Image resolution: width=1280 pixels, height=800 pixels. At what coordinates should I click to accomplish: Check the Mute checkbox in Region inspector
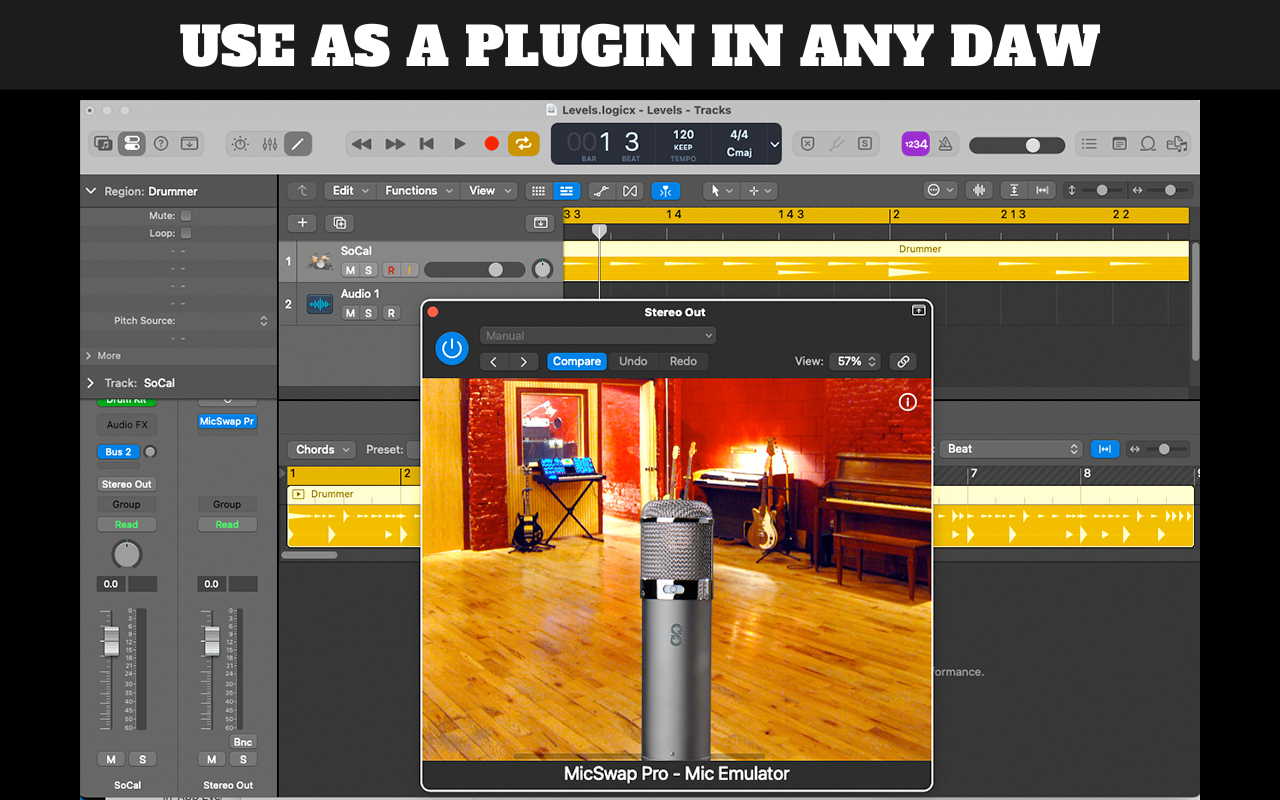tap(186, 215)
